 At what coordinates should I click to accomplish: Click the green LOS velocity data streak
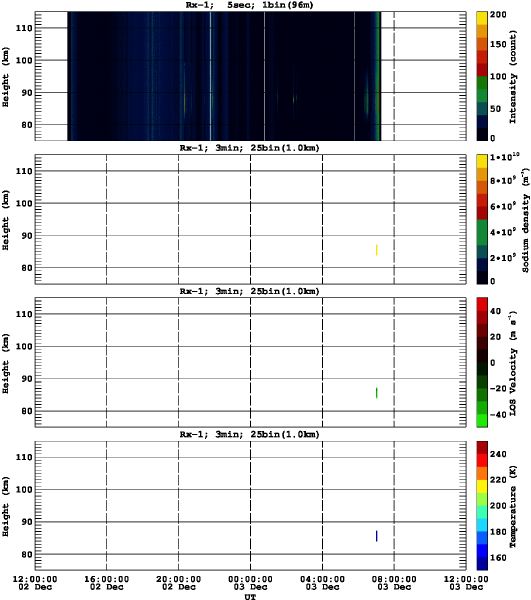tap(377, 393)
